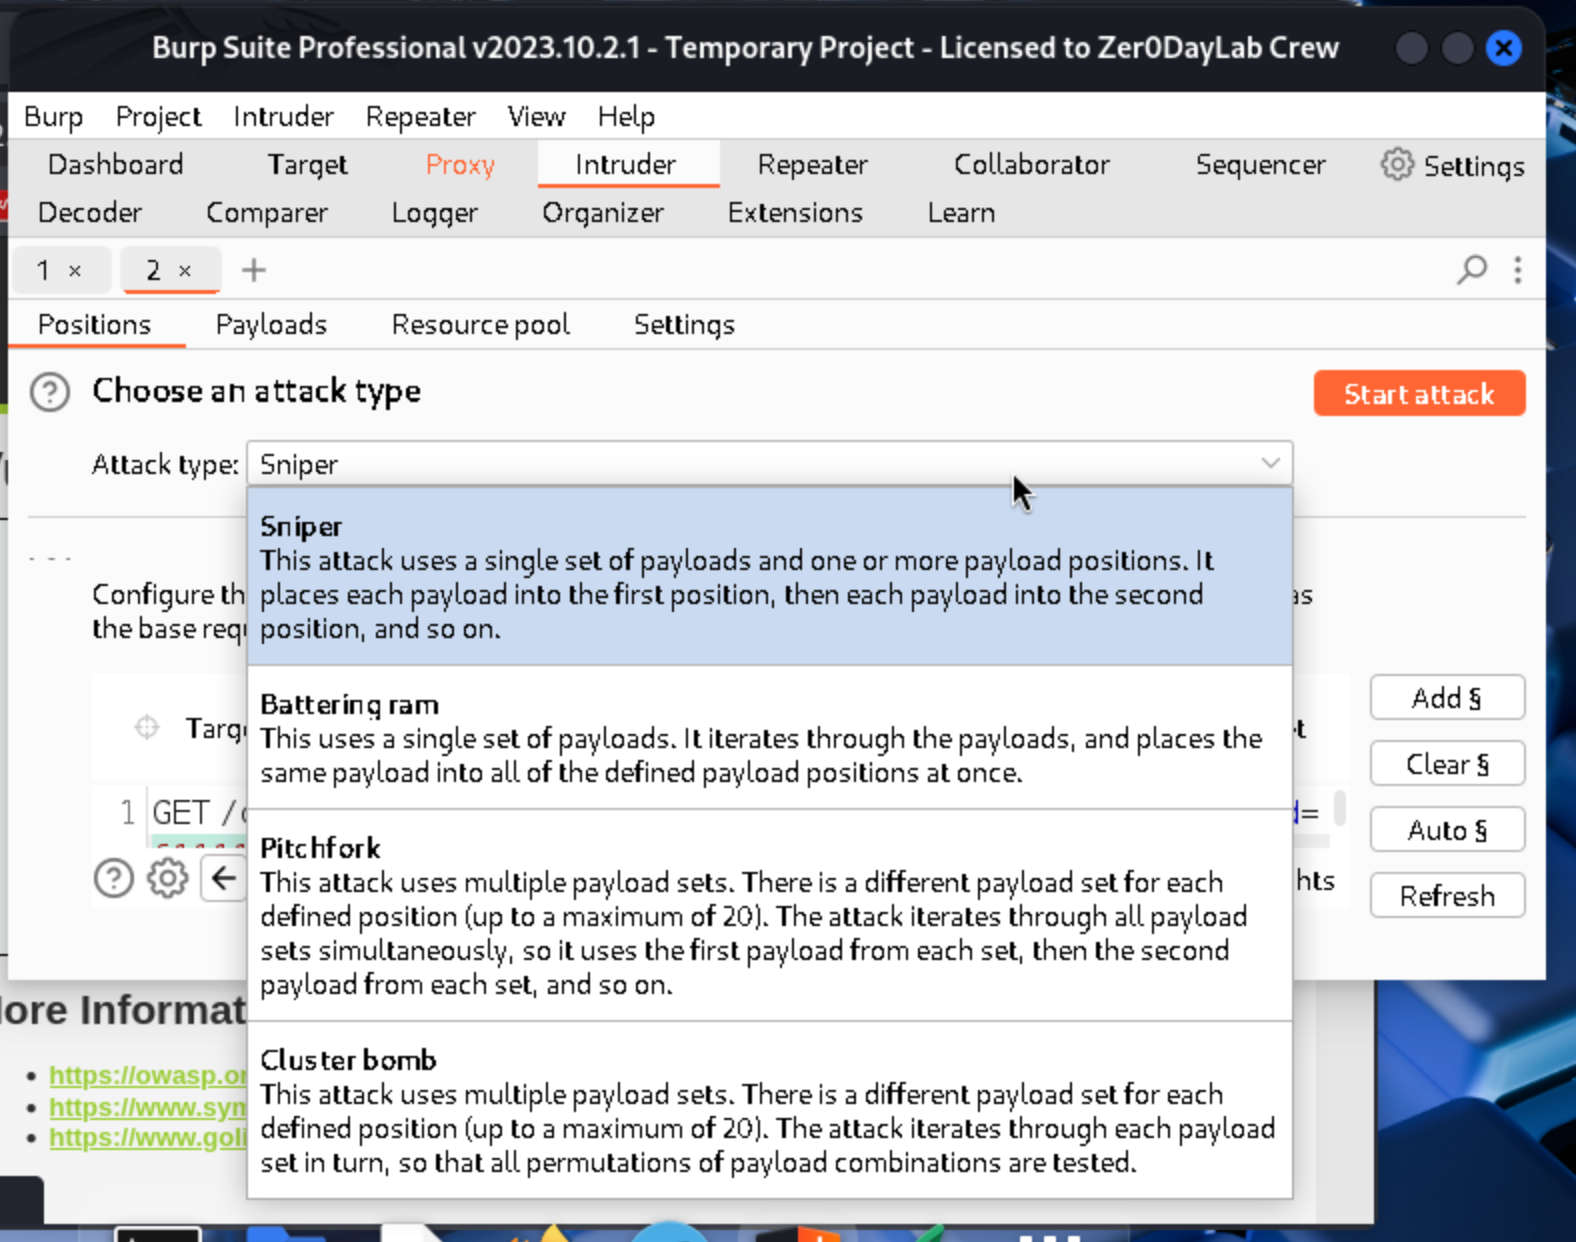Open the vertical three-dot options menu
The height and width of the screenshot is (1242, 1576).
[x=1518, y=270]
